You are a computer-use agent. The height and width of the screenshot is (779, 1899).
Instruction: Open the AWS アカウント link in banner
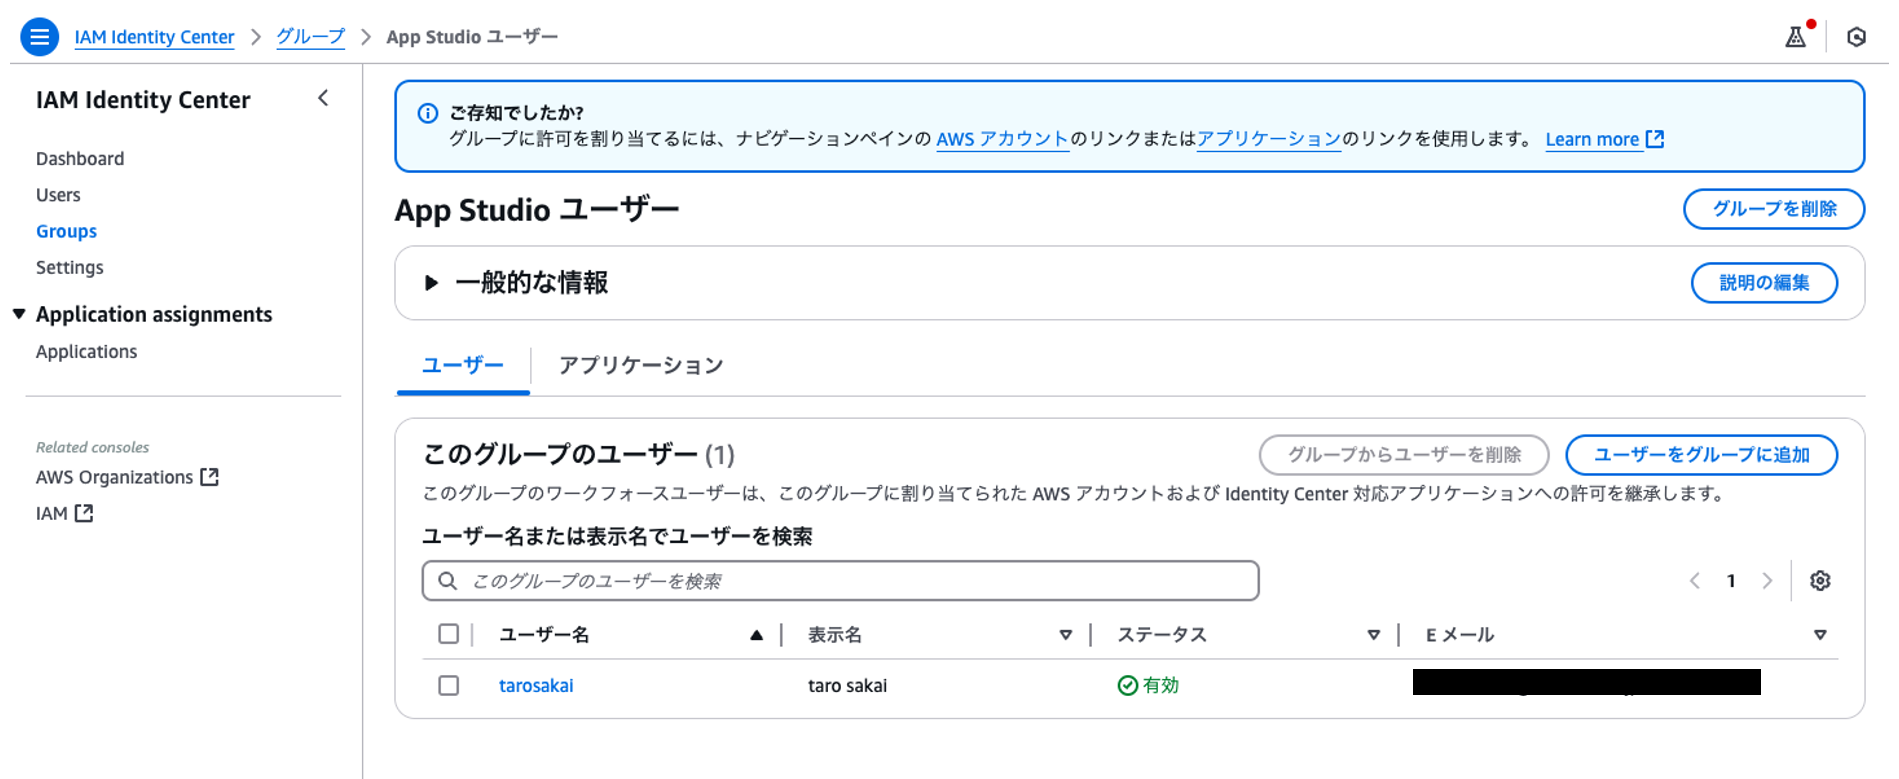[1002, 139]
